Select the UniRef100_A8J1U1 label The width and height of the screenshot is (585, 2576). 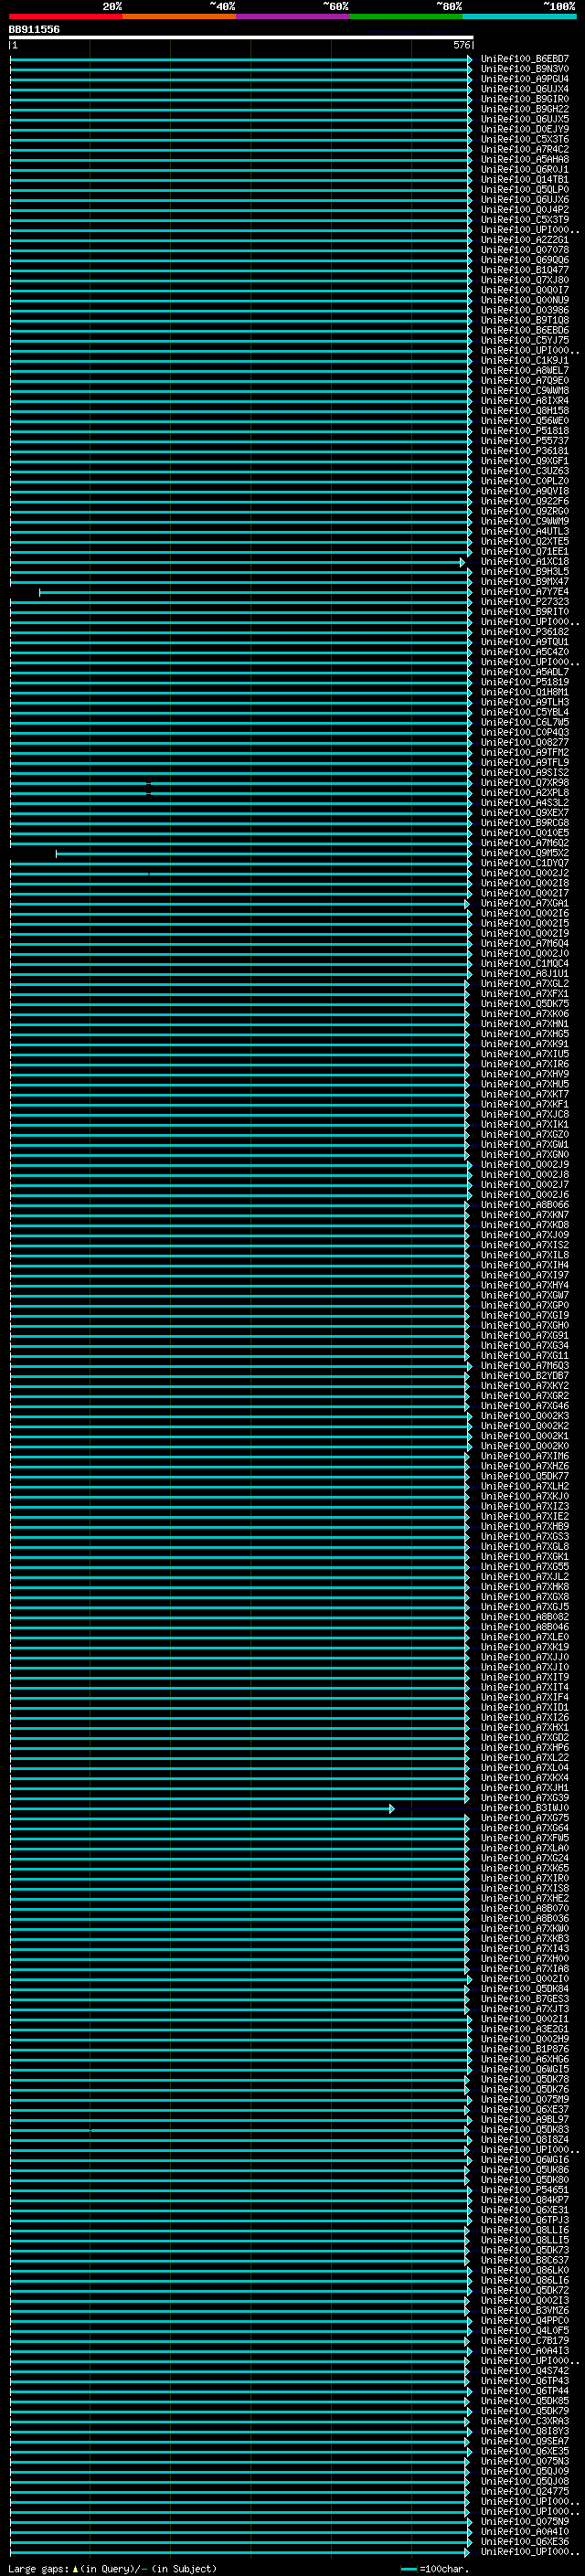[x=525, y=973]
